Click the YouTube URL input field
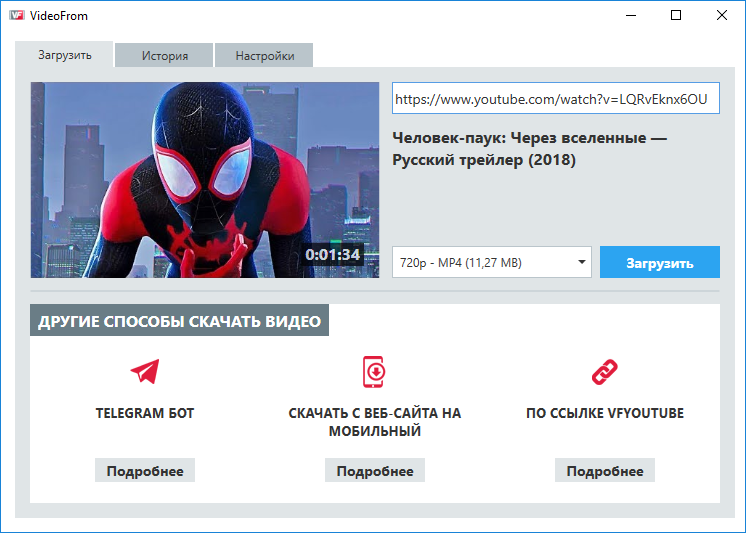This screenshot has width=746, height=533. click(556, 99)
